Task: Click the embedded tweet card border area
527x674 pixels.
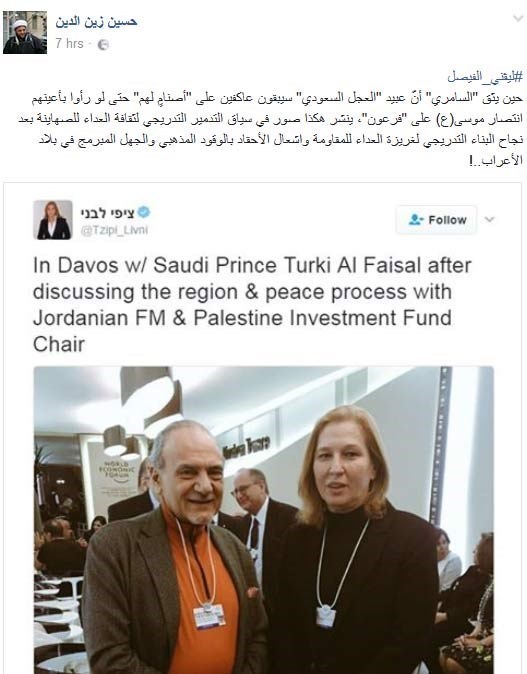Action: (x=262, y=428)
